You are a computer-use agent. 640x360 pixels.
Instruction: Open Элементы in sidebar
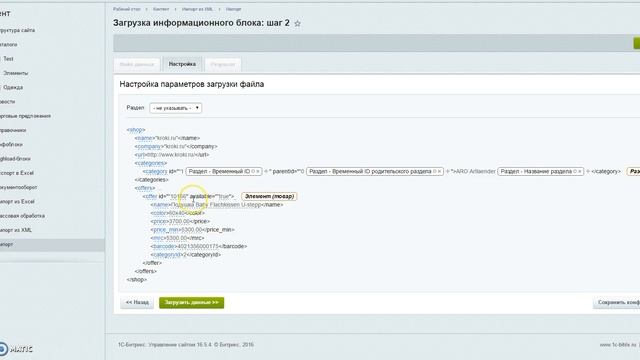pyautogui.click(x=15, y=73)
